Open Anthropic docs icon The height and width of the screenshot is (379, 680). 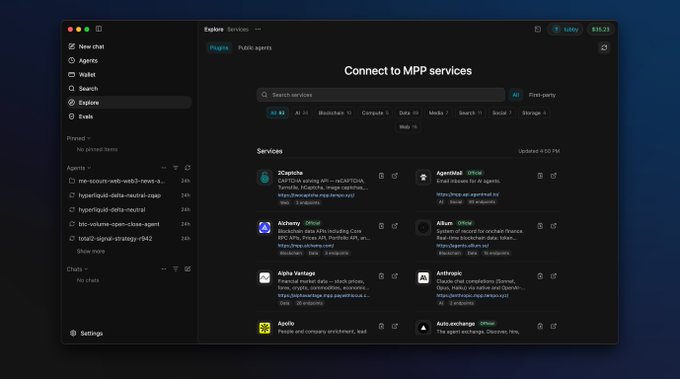pos(540,276)
